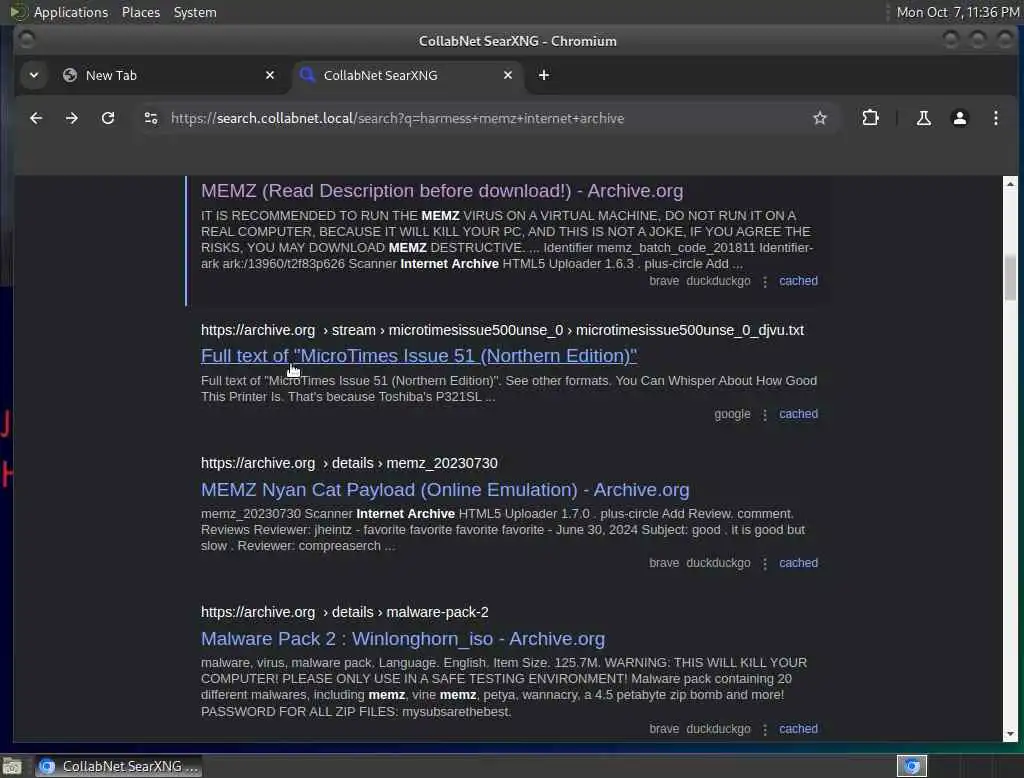Bookmark this page with the star icon
Screen dimensions: 1024x778
click(820, 118)
